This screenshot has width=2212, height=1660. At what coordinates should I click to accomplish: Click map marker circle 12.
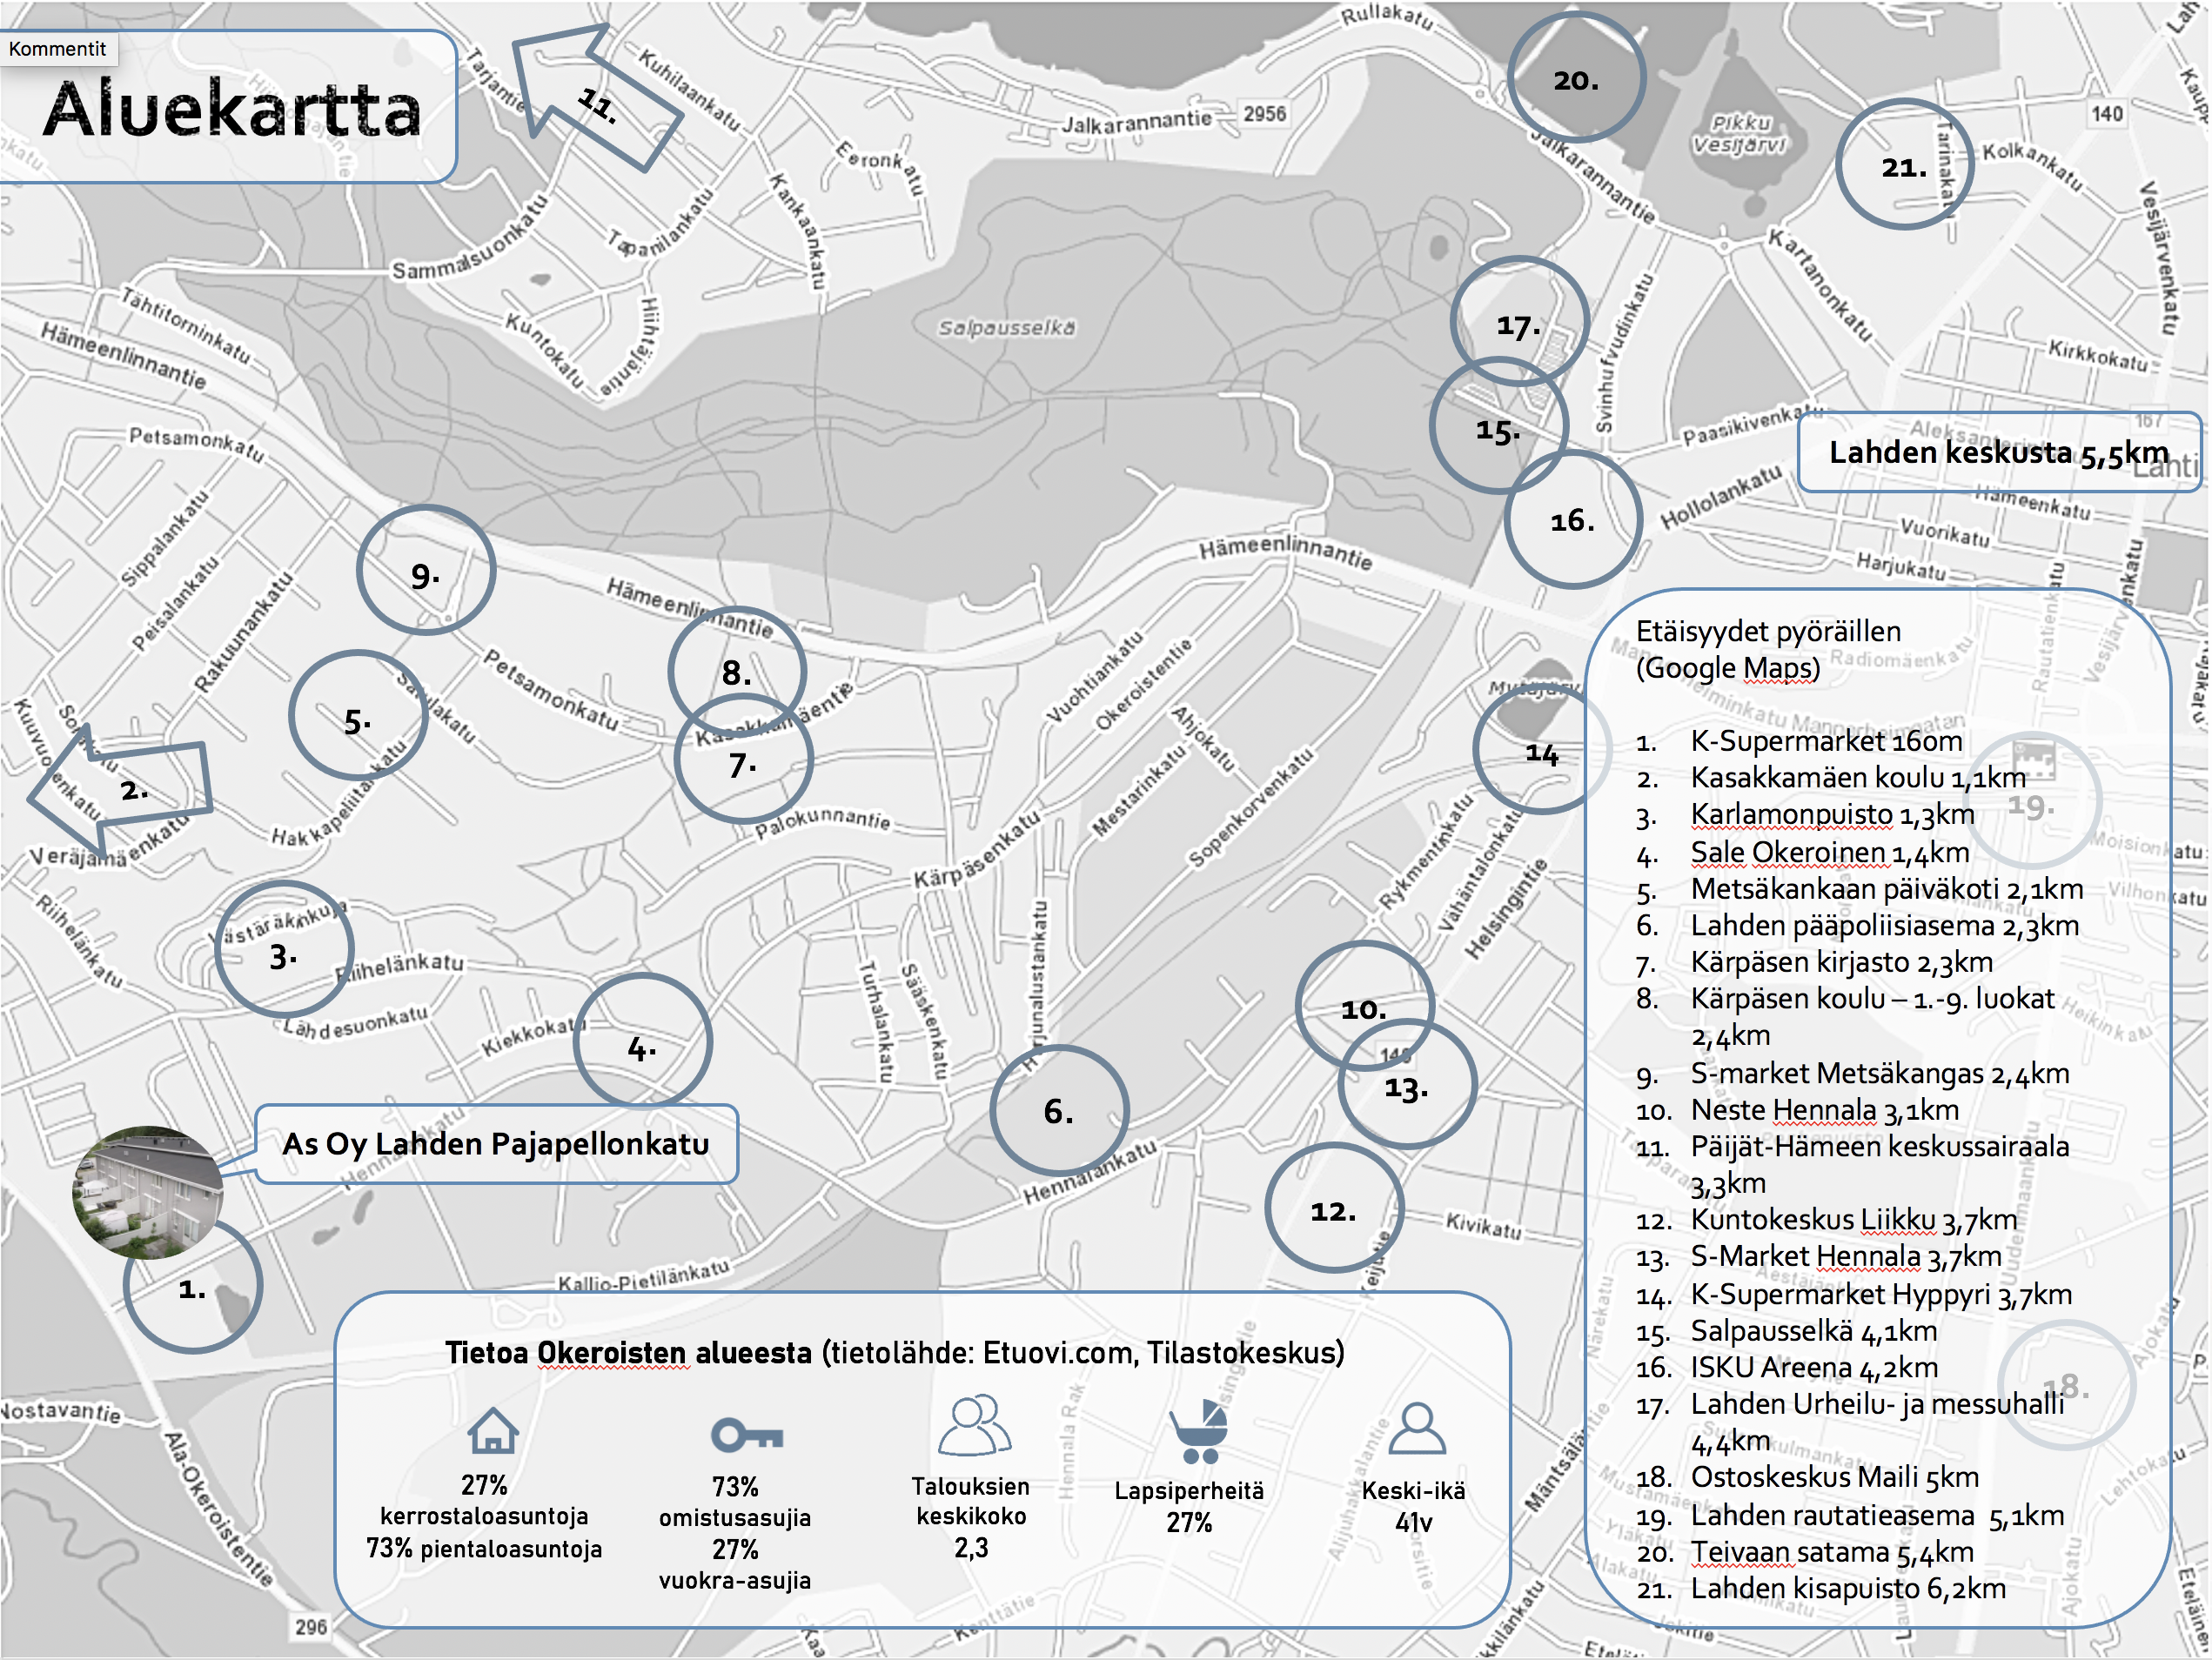[1334, 1208]
